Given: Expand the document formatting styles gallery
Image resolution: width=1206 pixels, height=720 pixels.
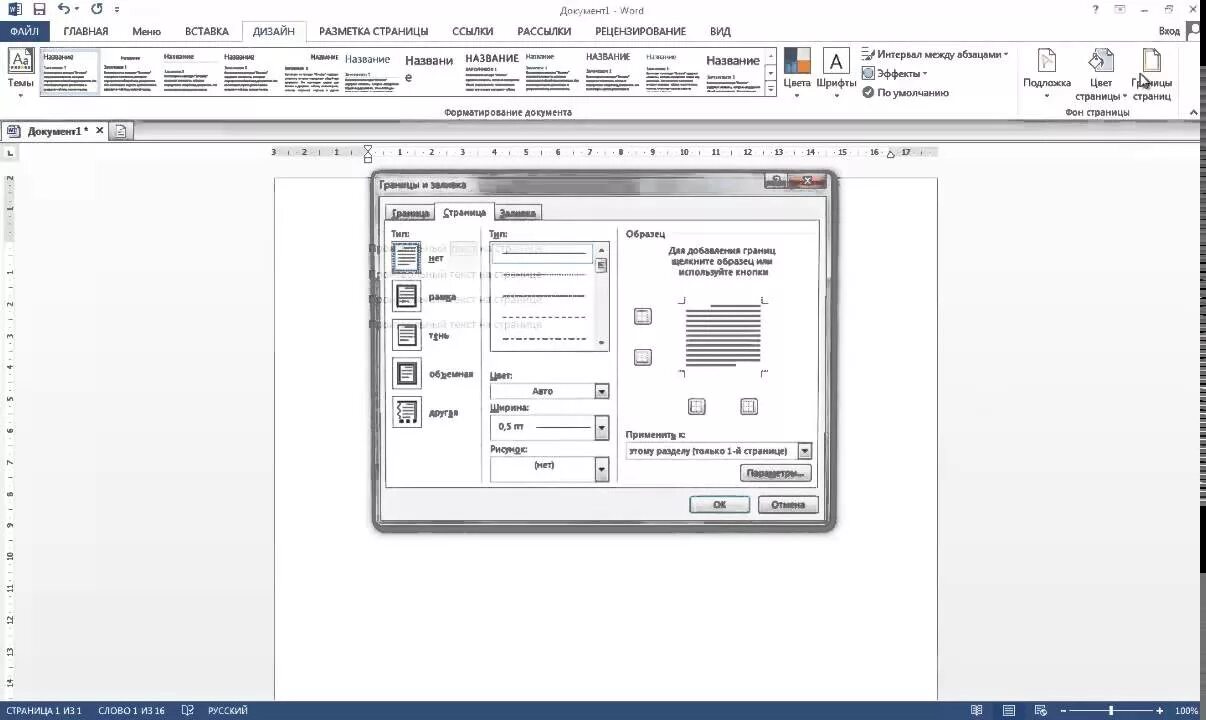Looking at the screenshot, I should pyautogui.click(x=770, y=89).
